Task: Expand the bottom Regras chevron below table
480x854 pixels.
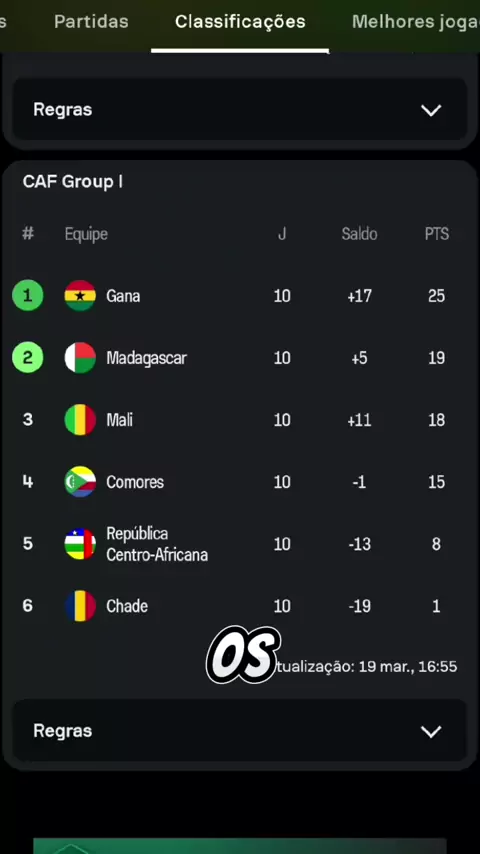Action: click(431, 732)
